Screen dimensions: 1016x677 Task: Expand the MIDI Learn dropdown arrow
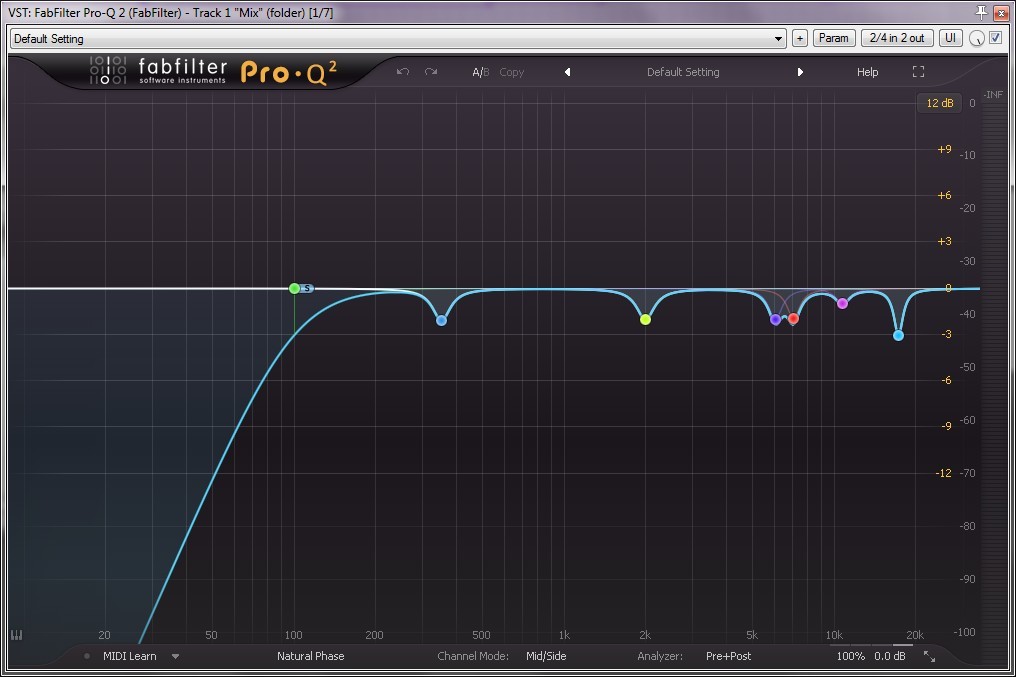coord(175,656)
